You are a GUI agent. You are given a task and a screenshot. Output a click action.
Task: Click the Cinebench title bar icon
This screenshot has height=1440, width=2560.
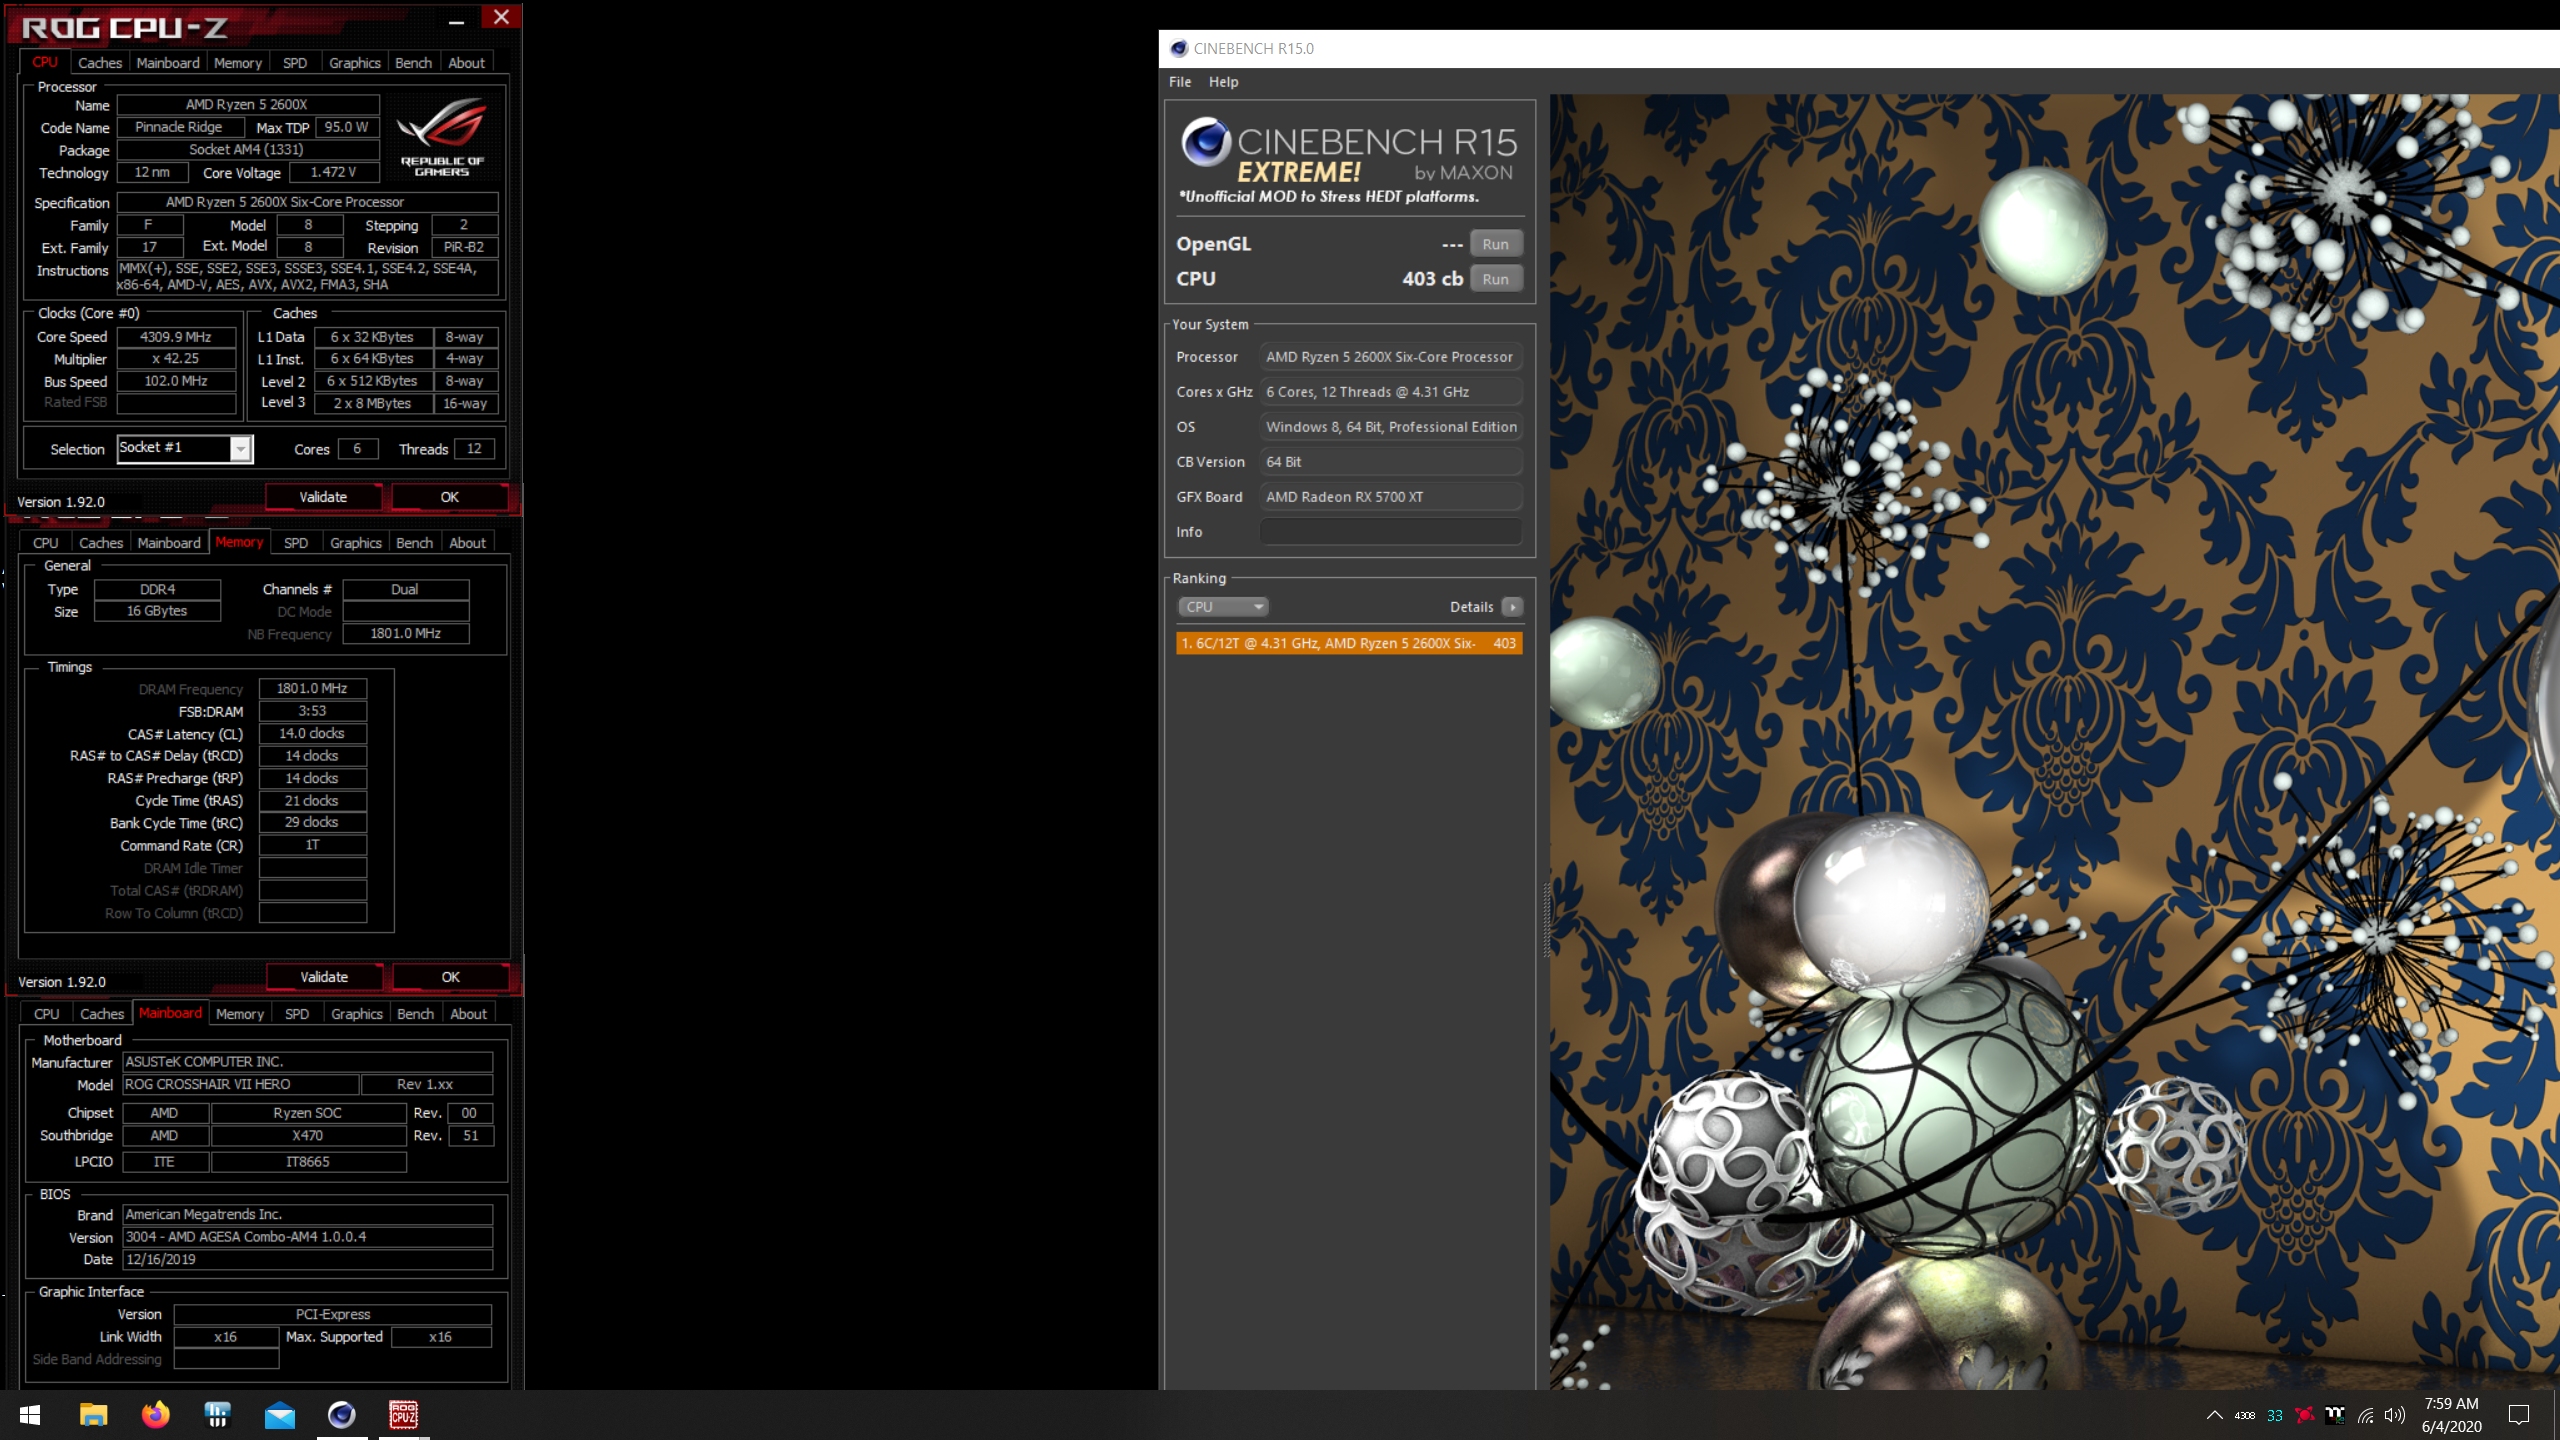(x=1179, y=48)
